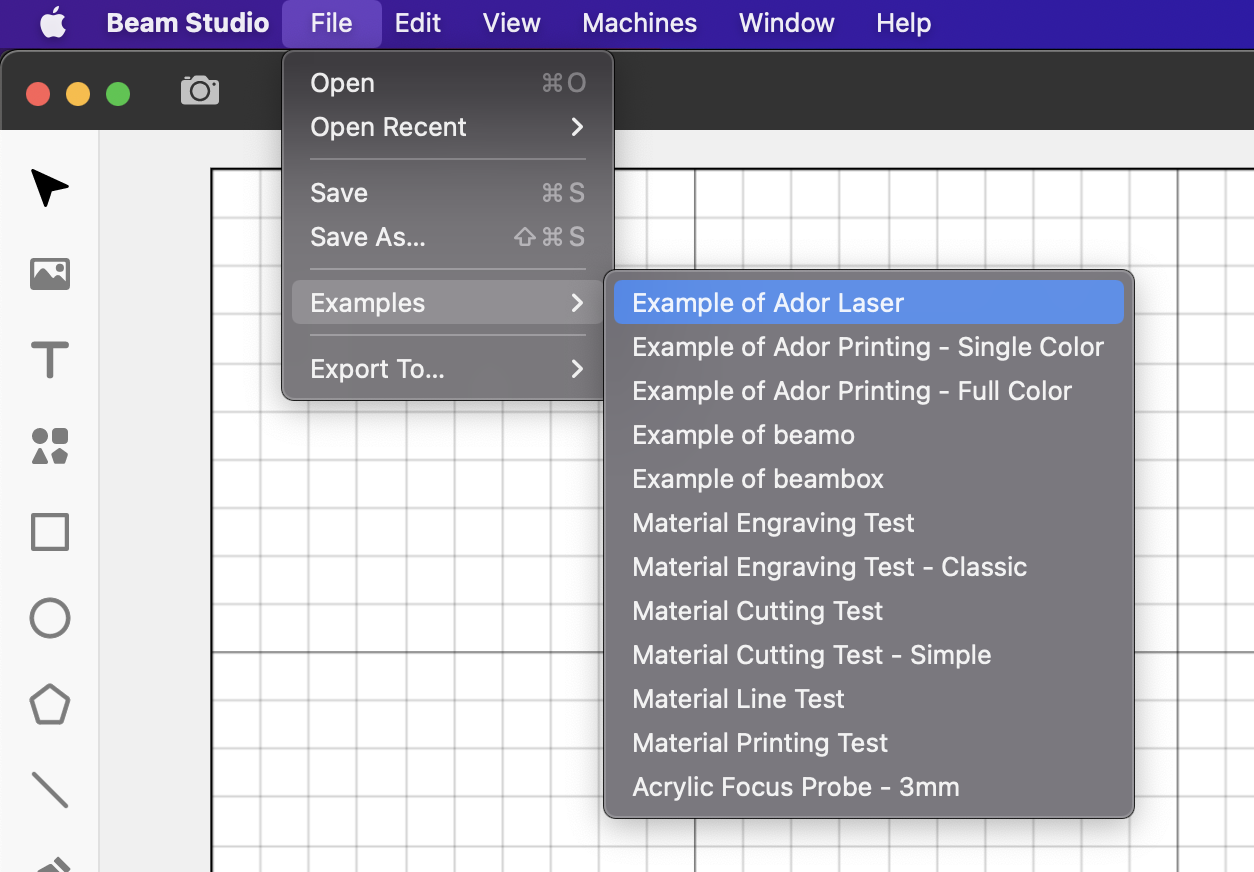Image resolution: width=1254 pixels, height=872 pixels.
Task: Click the red close window button
Action: click(38, 94)
